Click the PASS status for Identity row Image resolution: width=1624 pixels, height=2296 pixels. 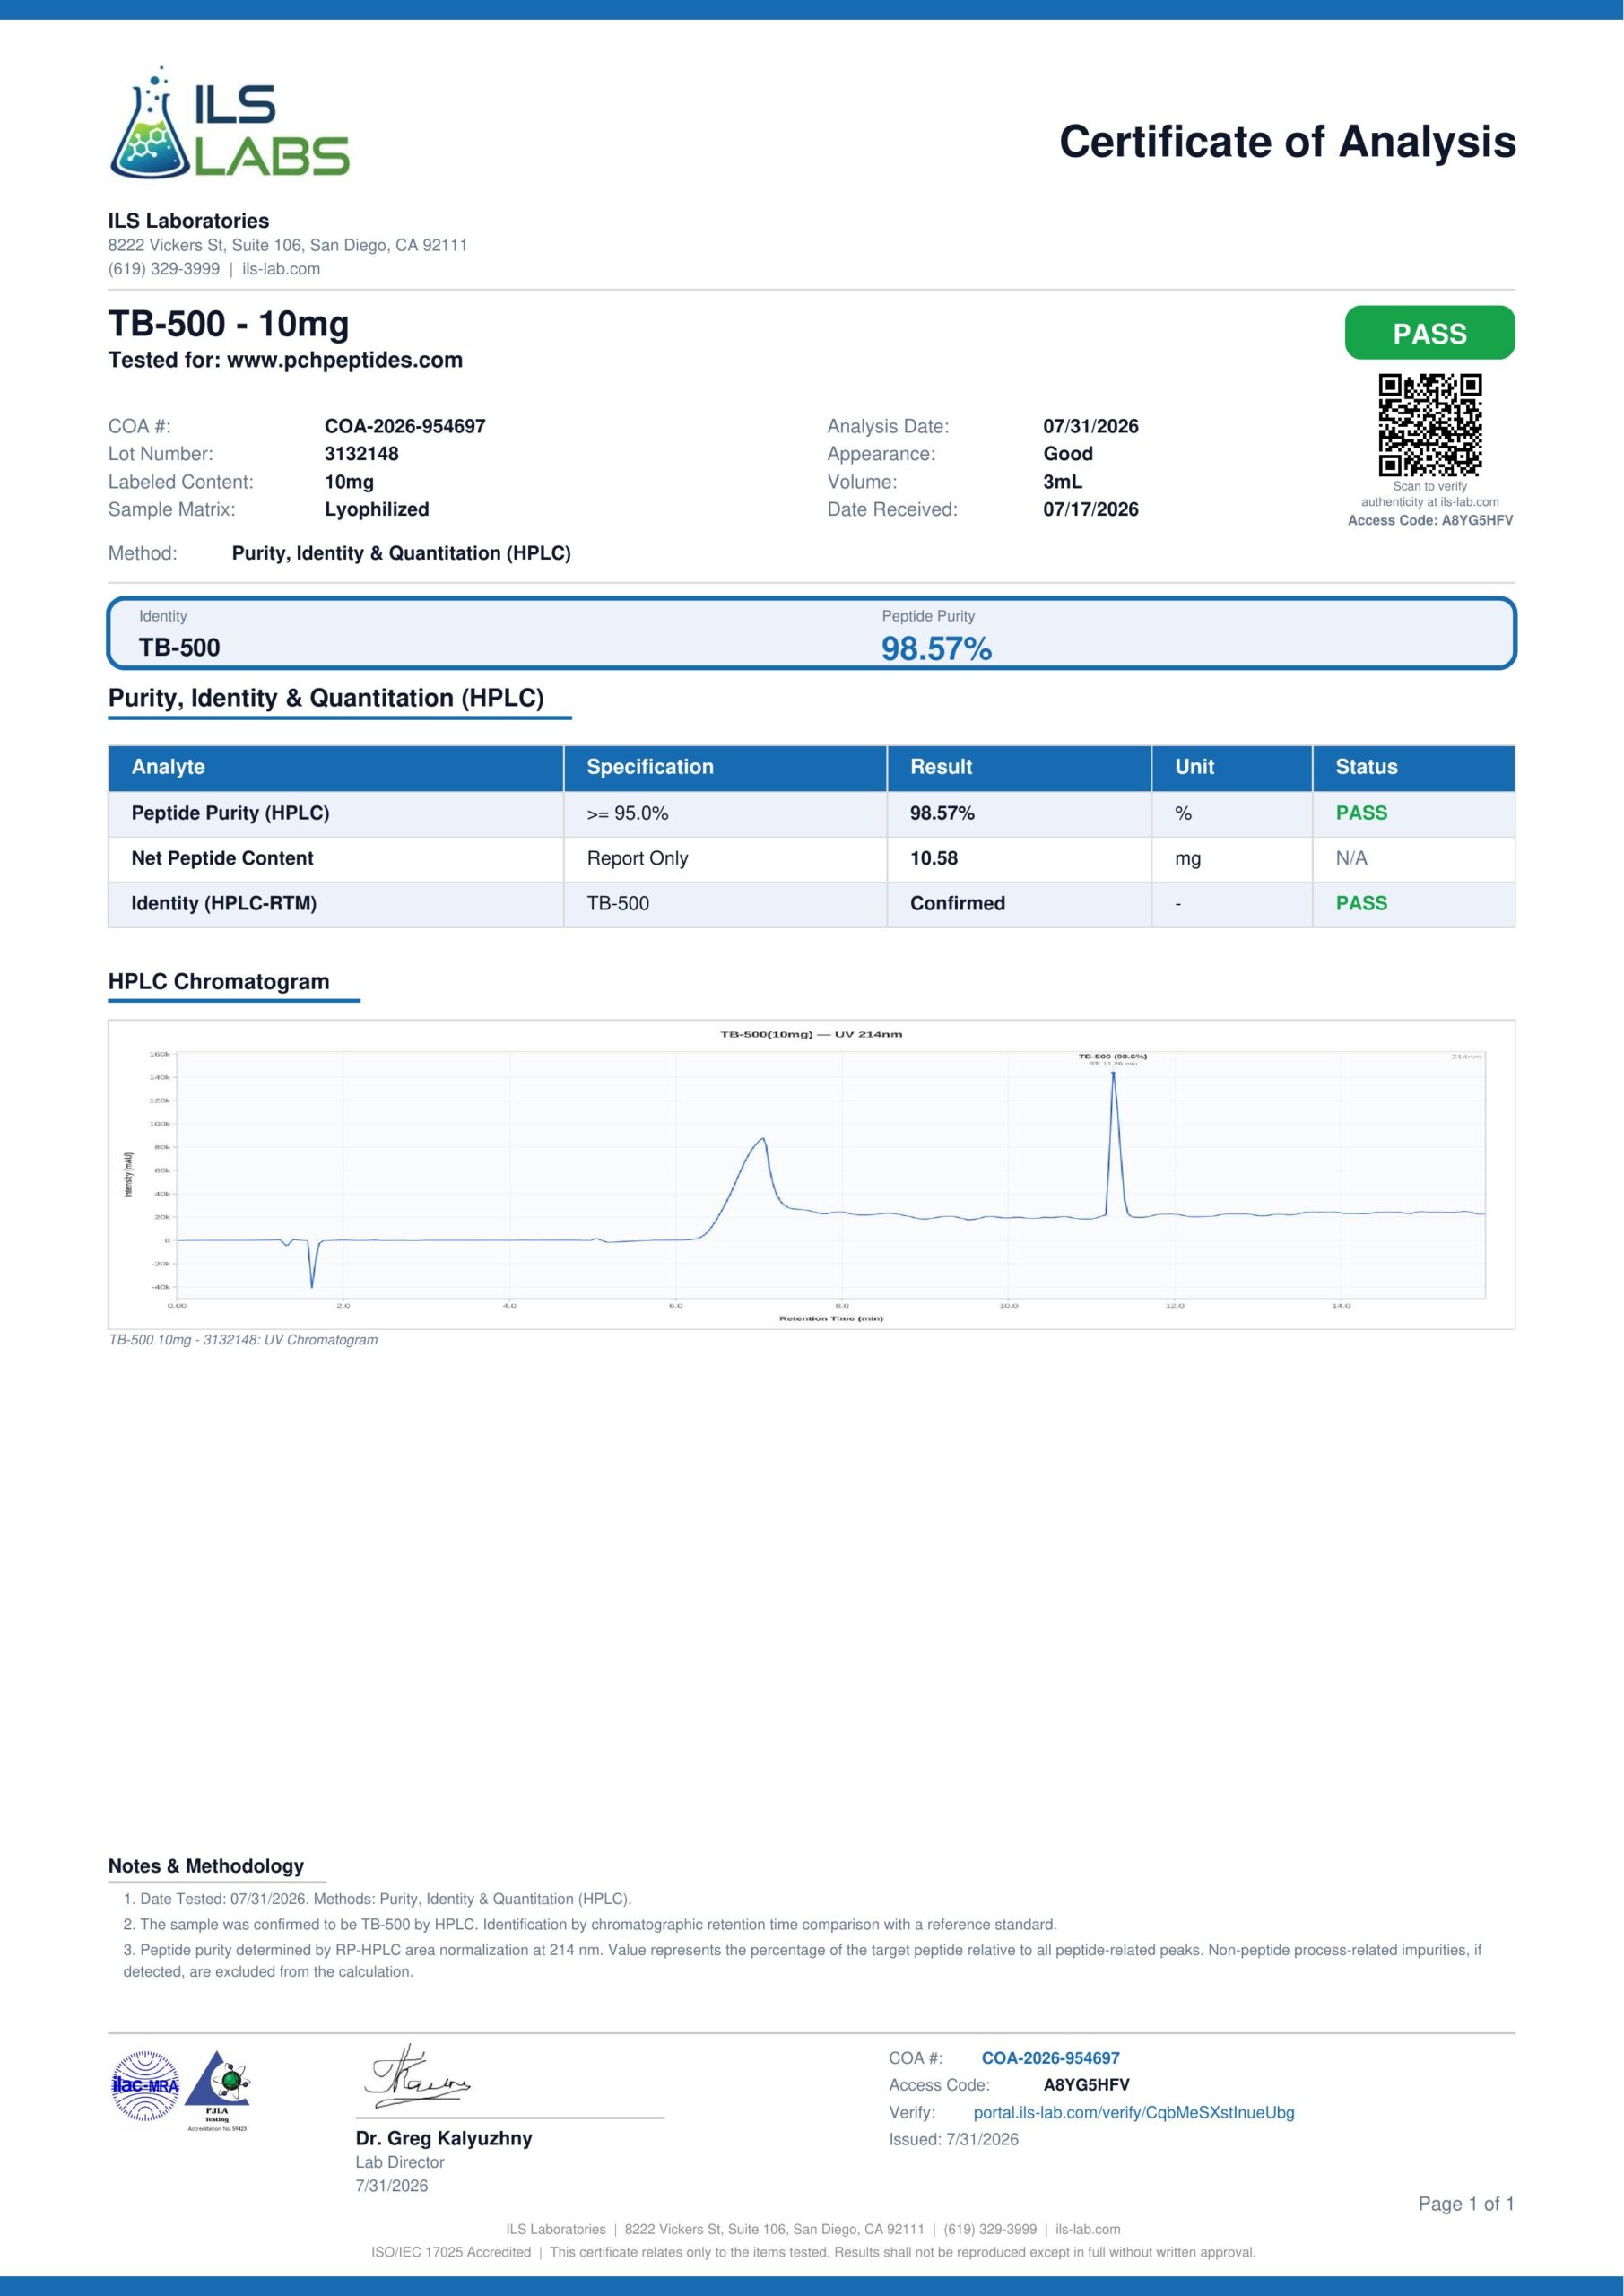(1361, 903)
